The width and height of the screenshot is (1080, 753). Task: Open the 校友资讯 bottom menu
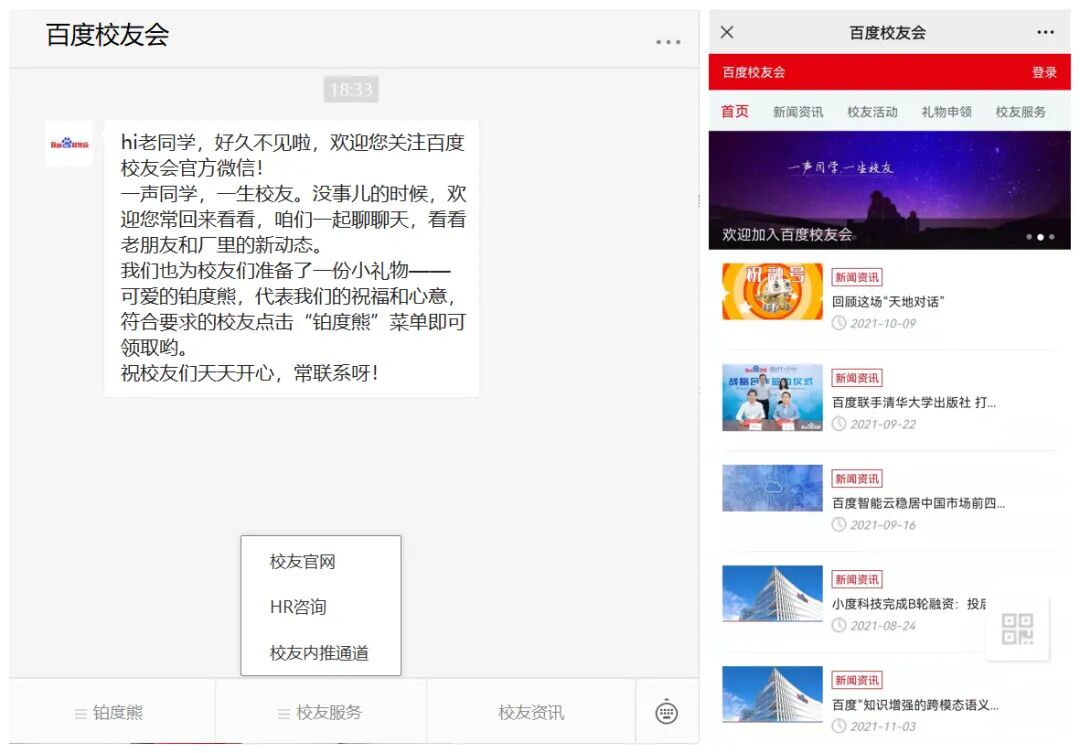pyautogui.click(x=531, y=712)
